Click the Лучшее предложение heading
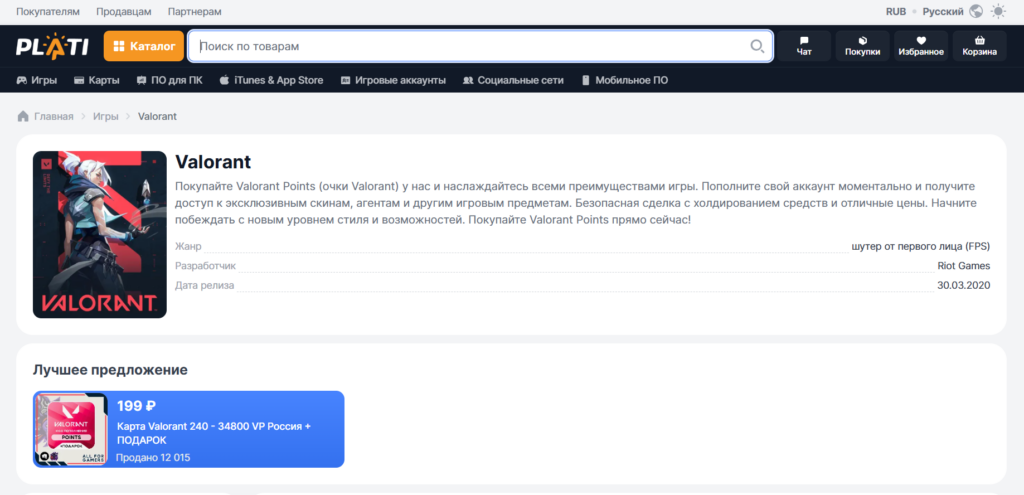Image resolution: width=1024 pixels, height=495 pixels. (110, 370)
